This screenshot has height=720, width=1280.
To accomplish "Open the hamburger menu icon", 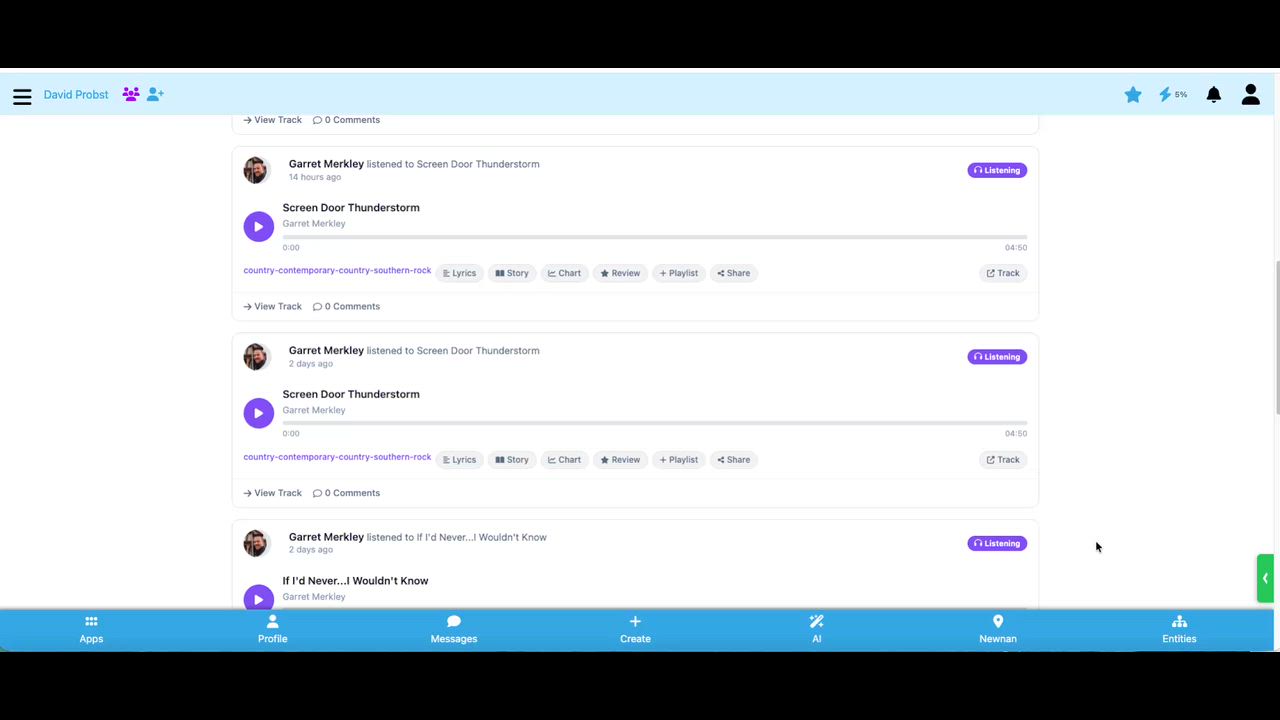I will (x=22, y=96).
